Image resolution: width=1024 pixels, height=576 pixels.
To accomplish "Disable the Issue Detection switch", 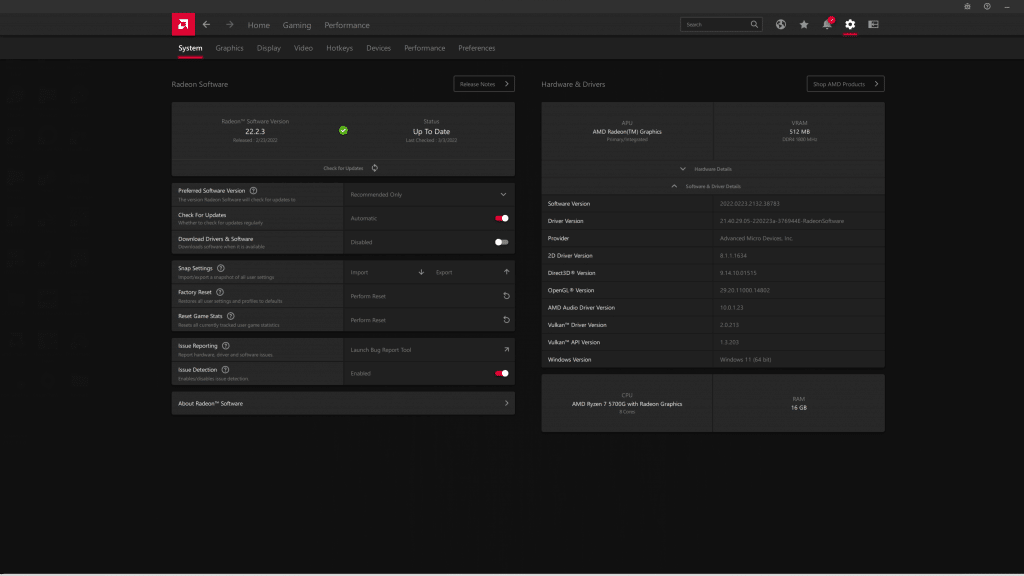I will pos(502,374).
